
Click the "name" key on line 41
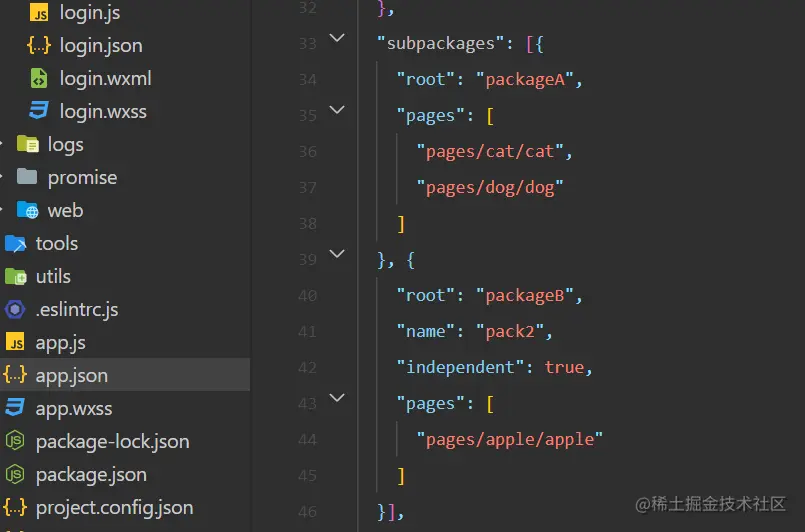pos(426,331)
